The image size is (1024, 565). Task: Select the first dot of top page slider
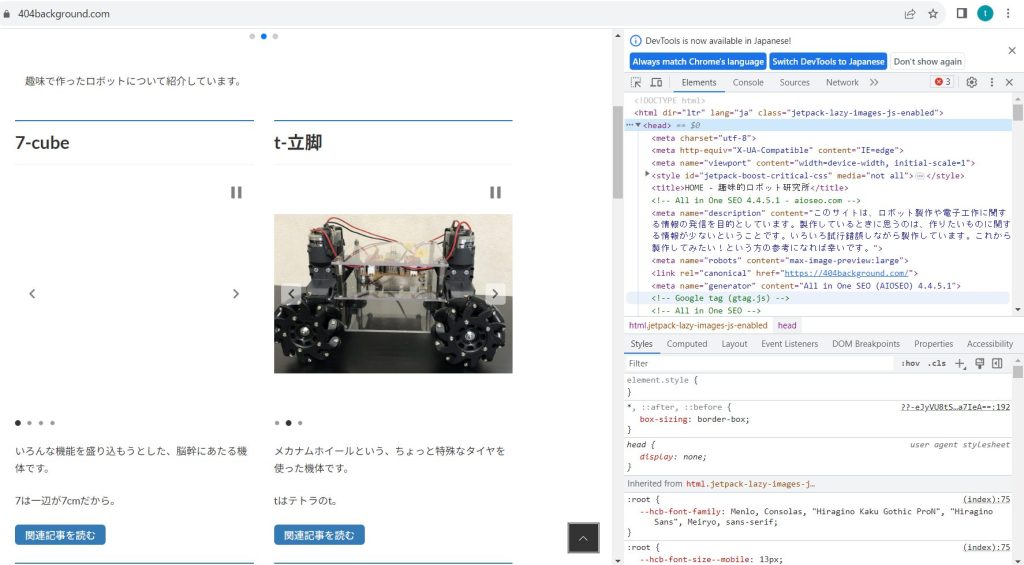coord(252,37)
